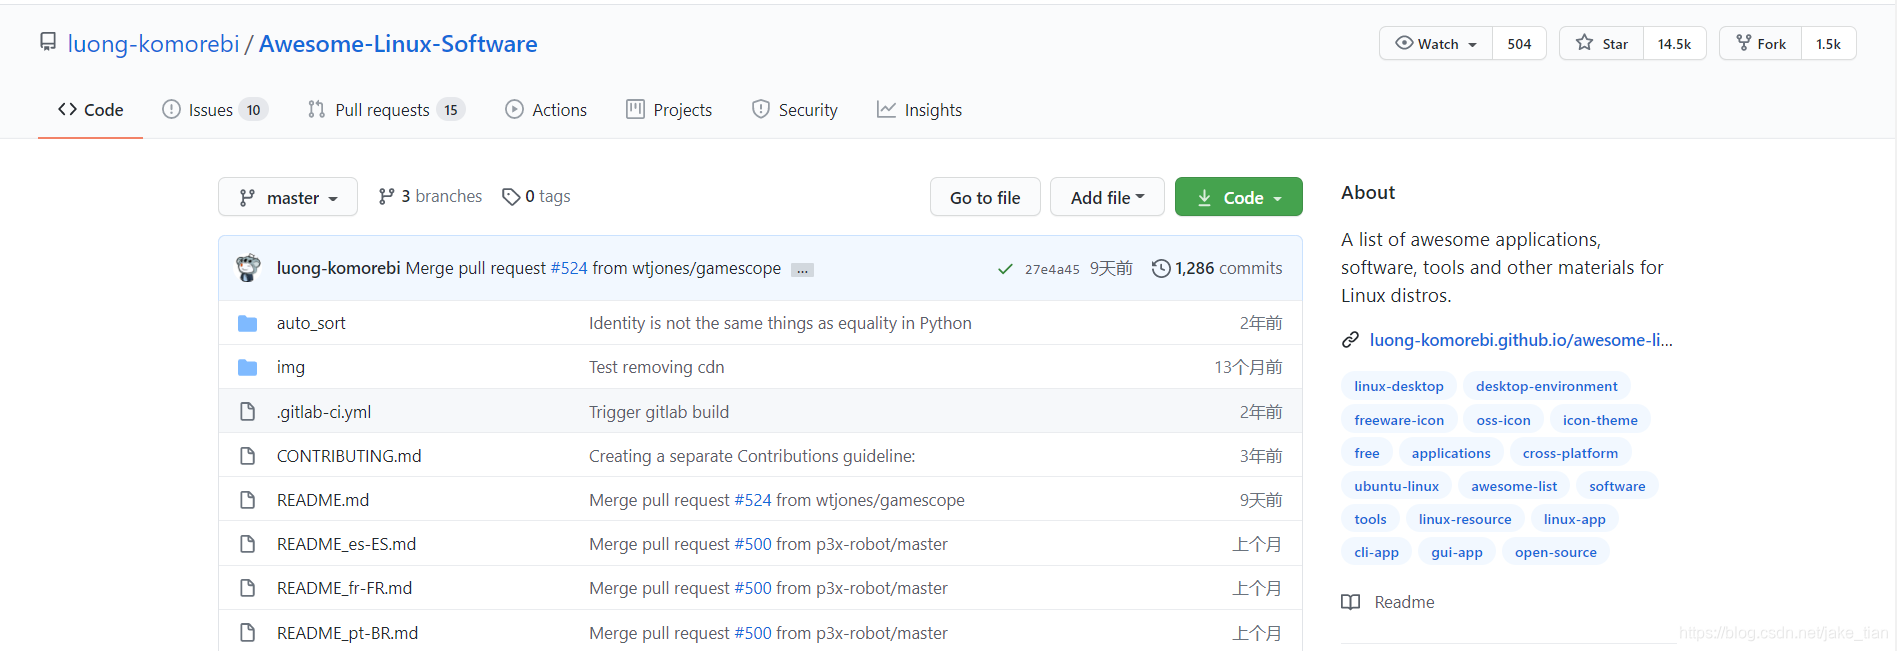Click the green check status icon
Screen dimensions: 1897x651
click(x=1005, y=269)
